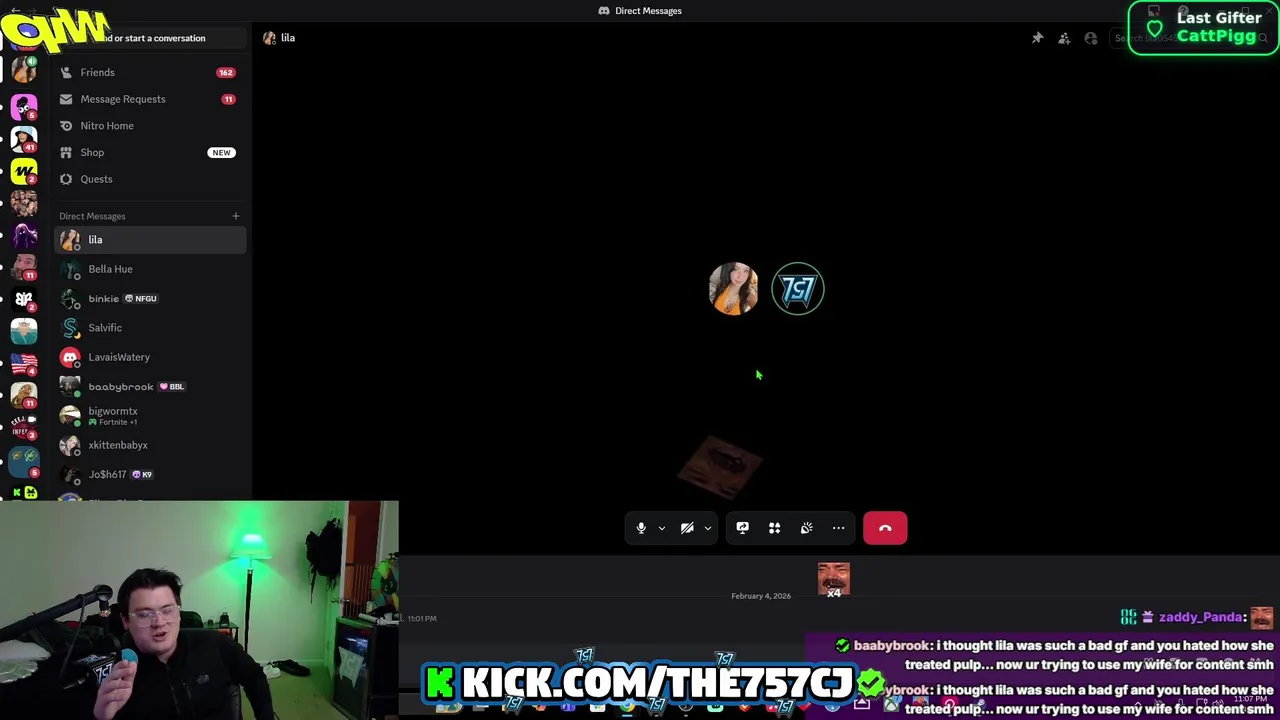
Task: Open the Shop page
Action: click(x=150, y=152)
